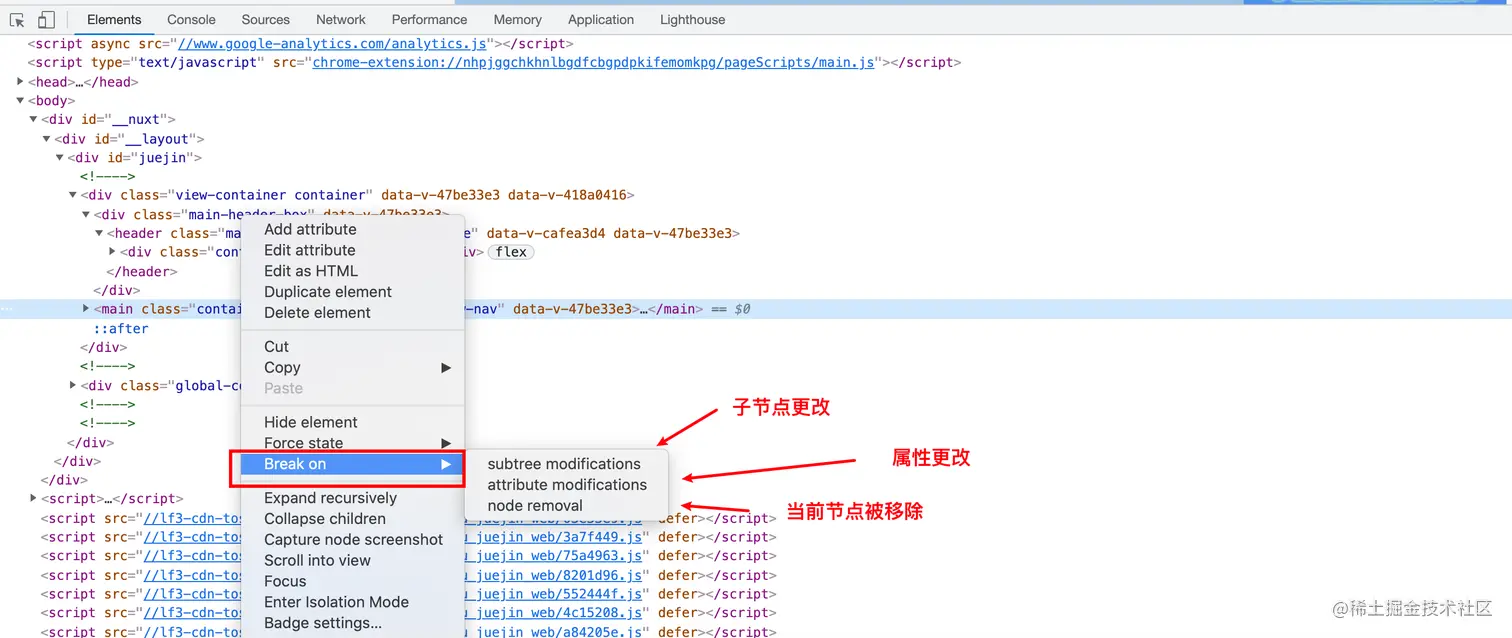This screenshot has height=638, width=1512.
Task: Switch to the Performance tab
Action: (429, 19)
